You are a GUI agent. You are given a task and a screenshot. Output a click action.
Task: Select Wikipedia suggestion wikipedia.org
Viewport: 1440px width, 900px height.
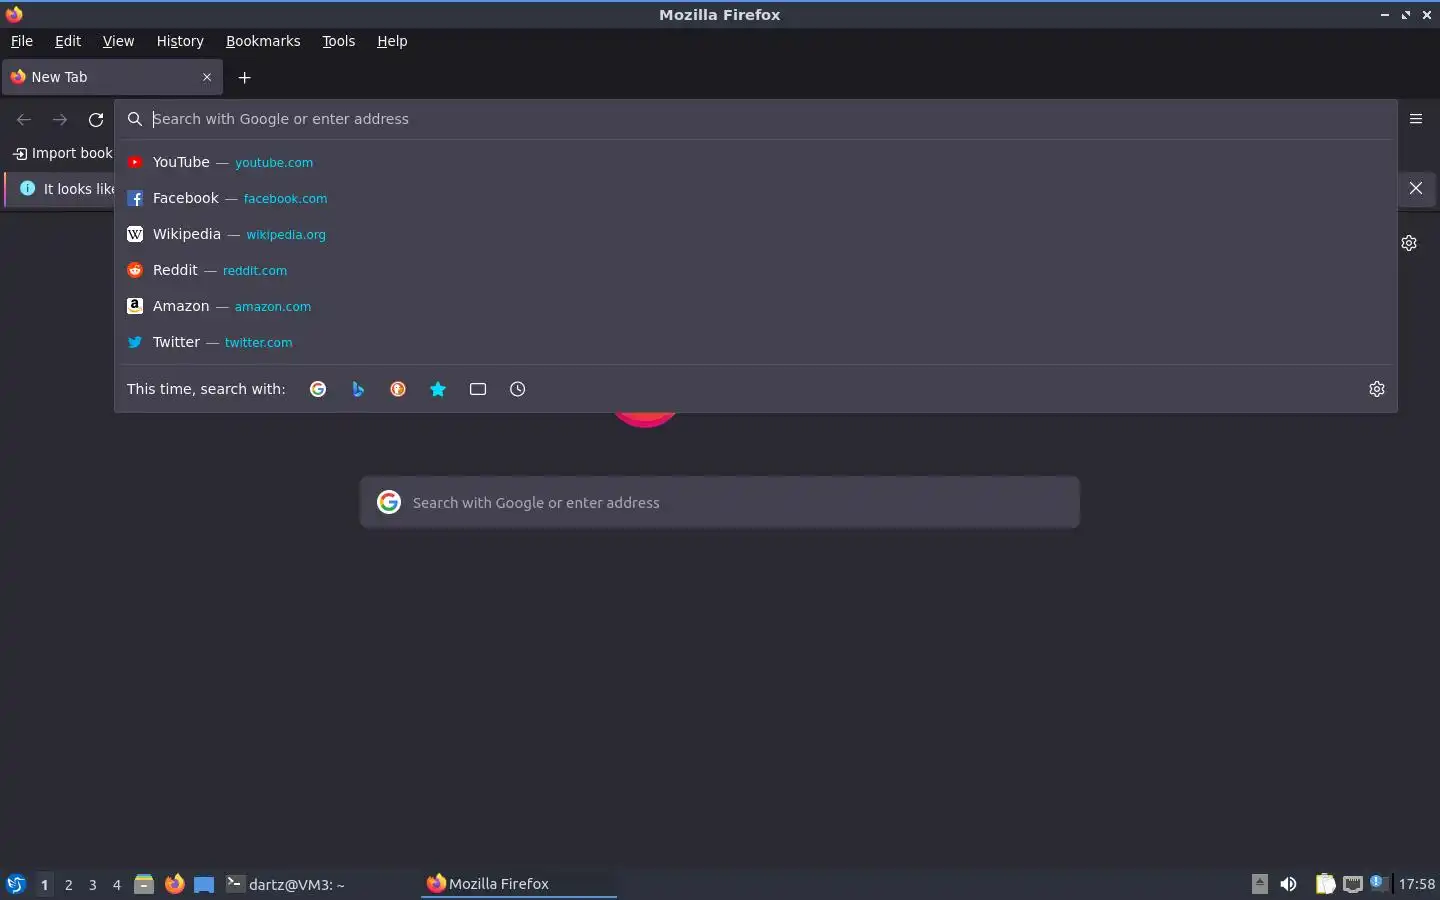[755, 234]
